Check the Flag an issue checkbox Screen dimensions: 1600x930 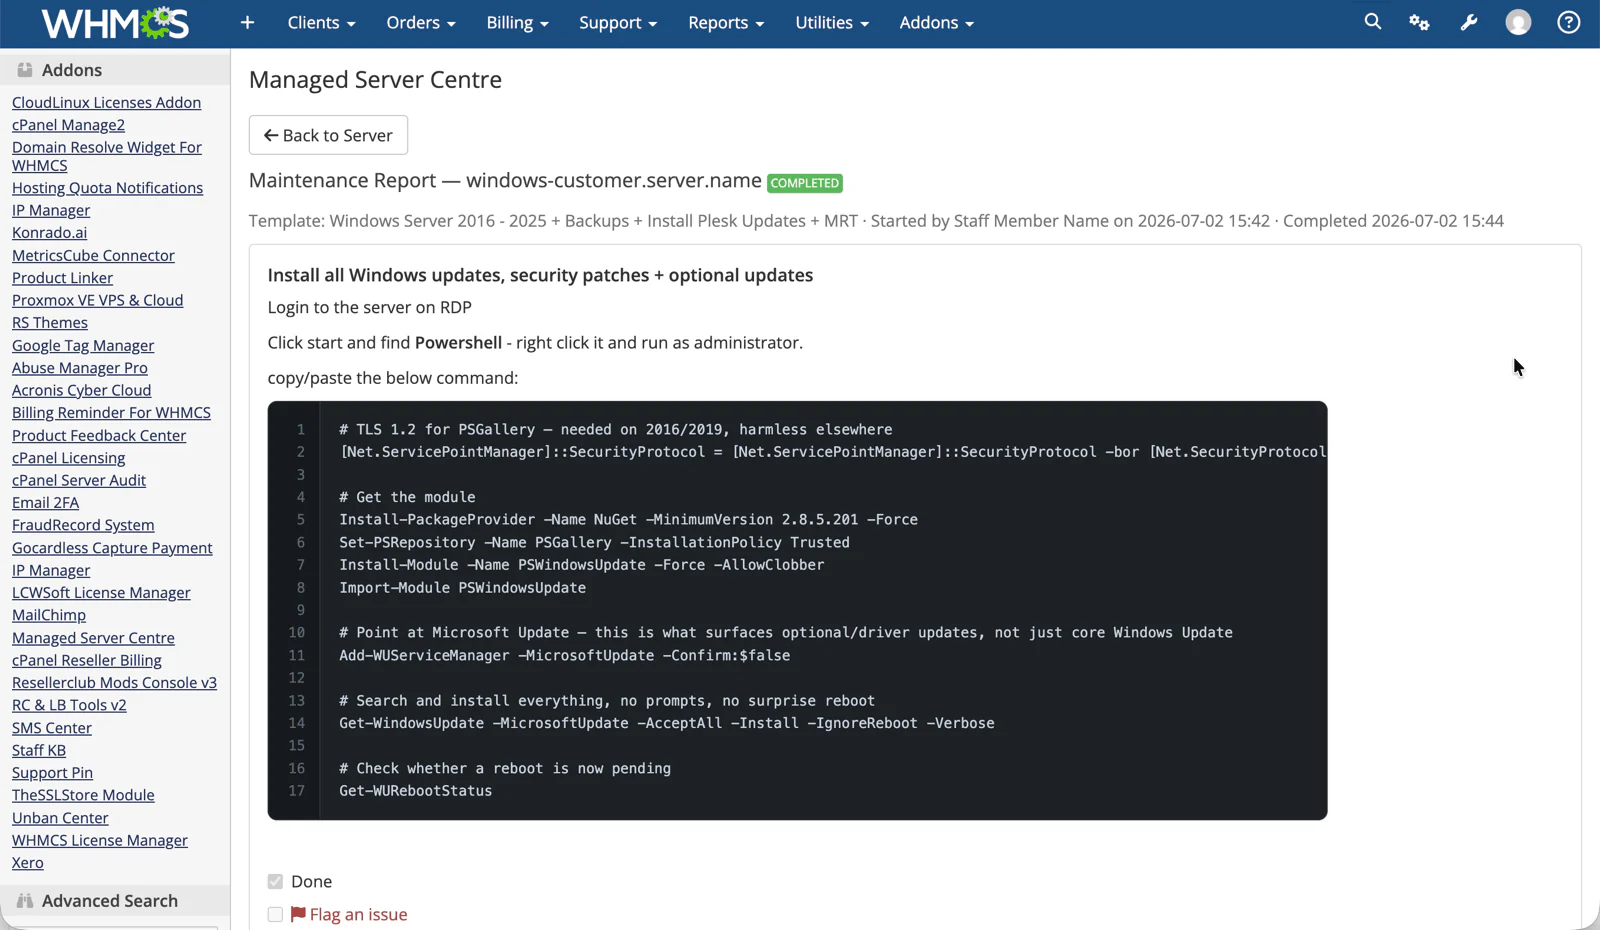click(x=275, y=914)
